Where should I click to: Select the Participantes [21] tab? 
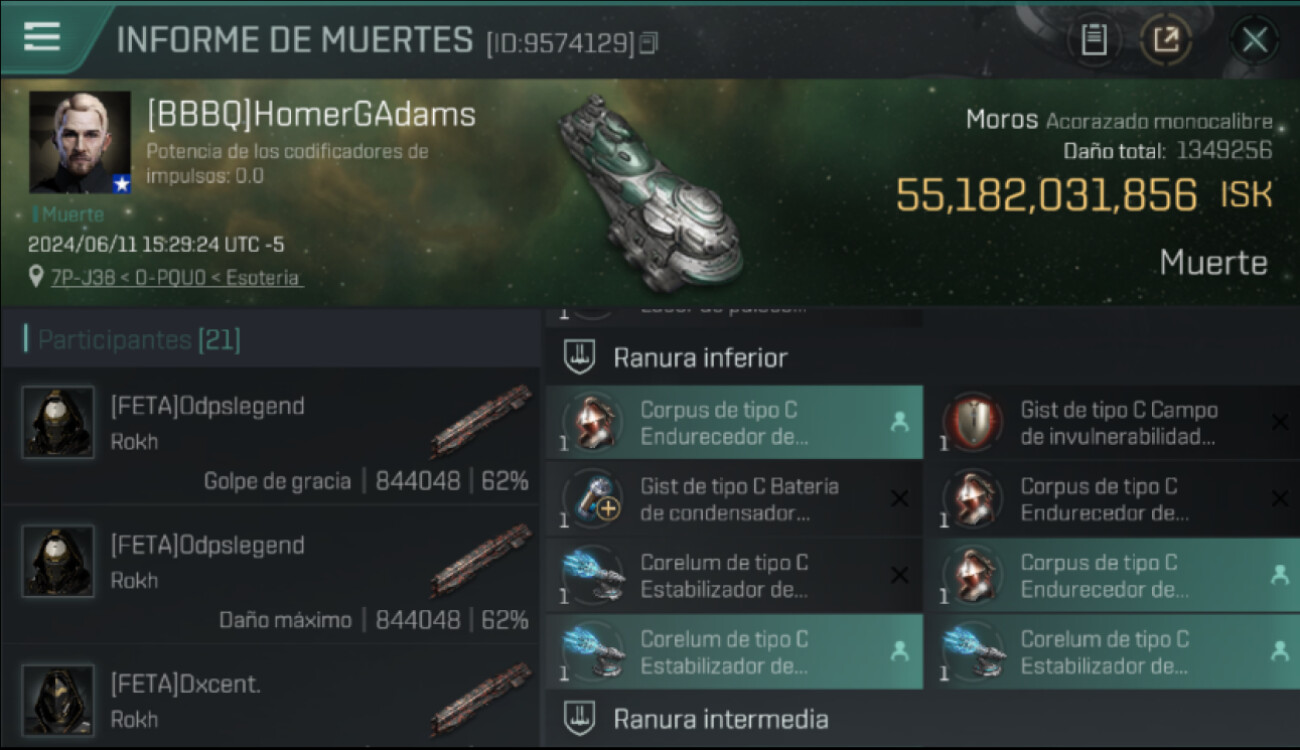coord(139,340)
